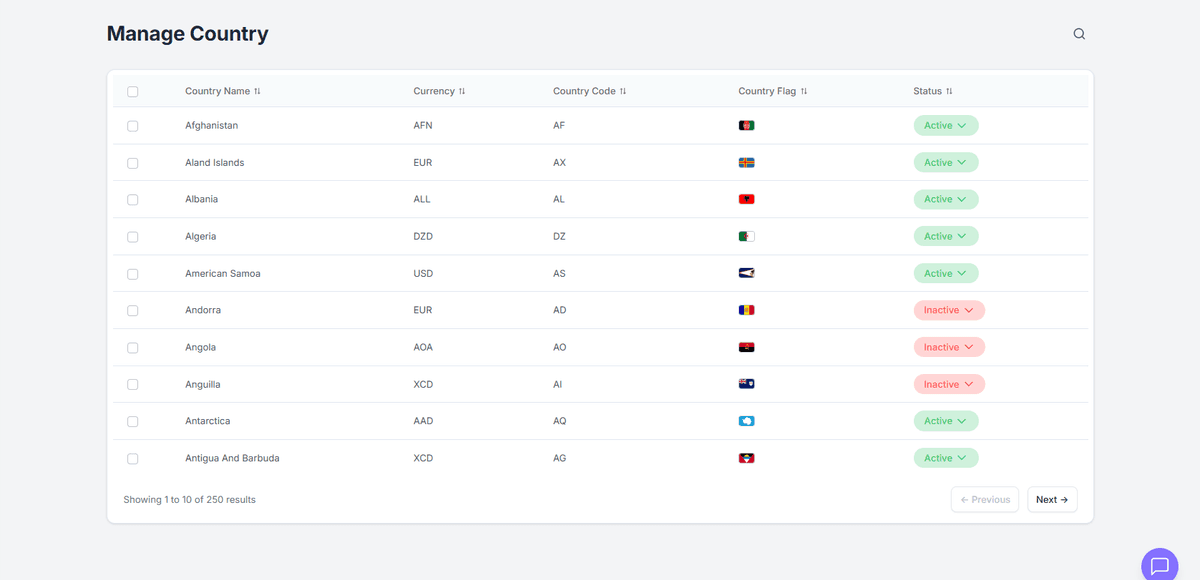Click the Aland Islands flag icon
1200x580 pixels.
pos(746,162)
